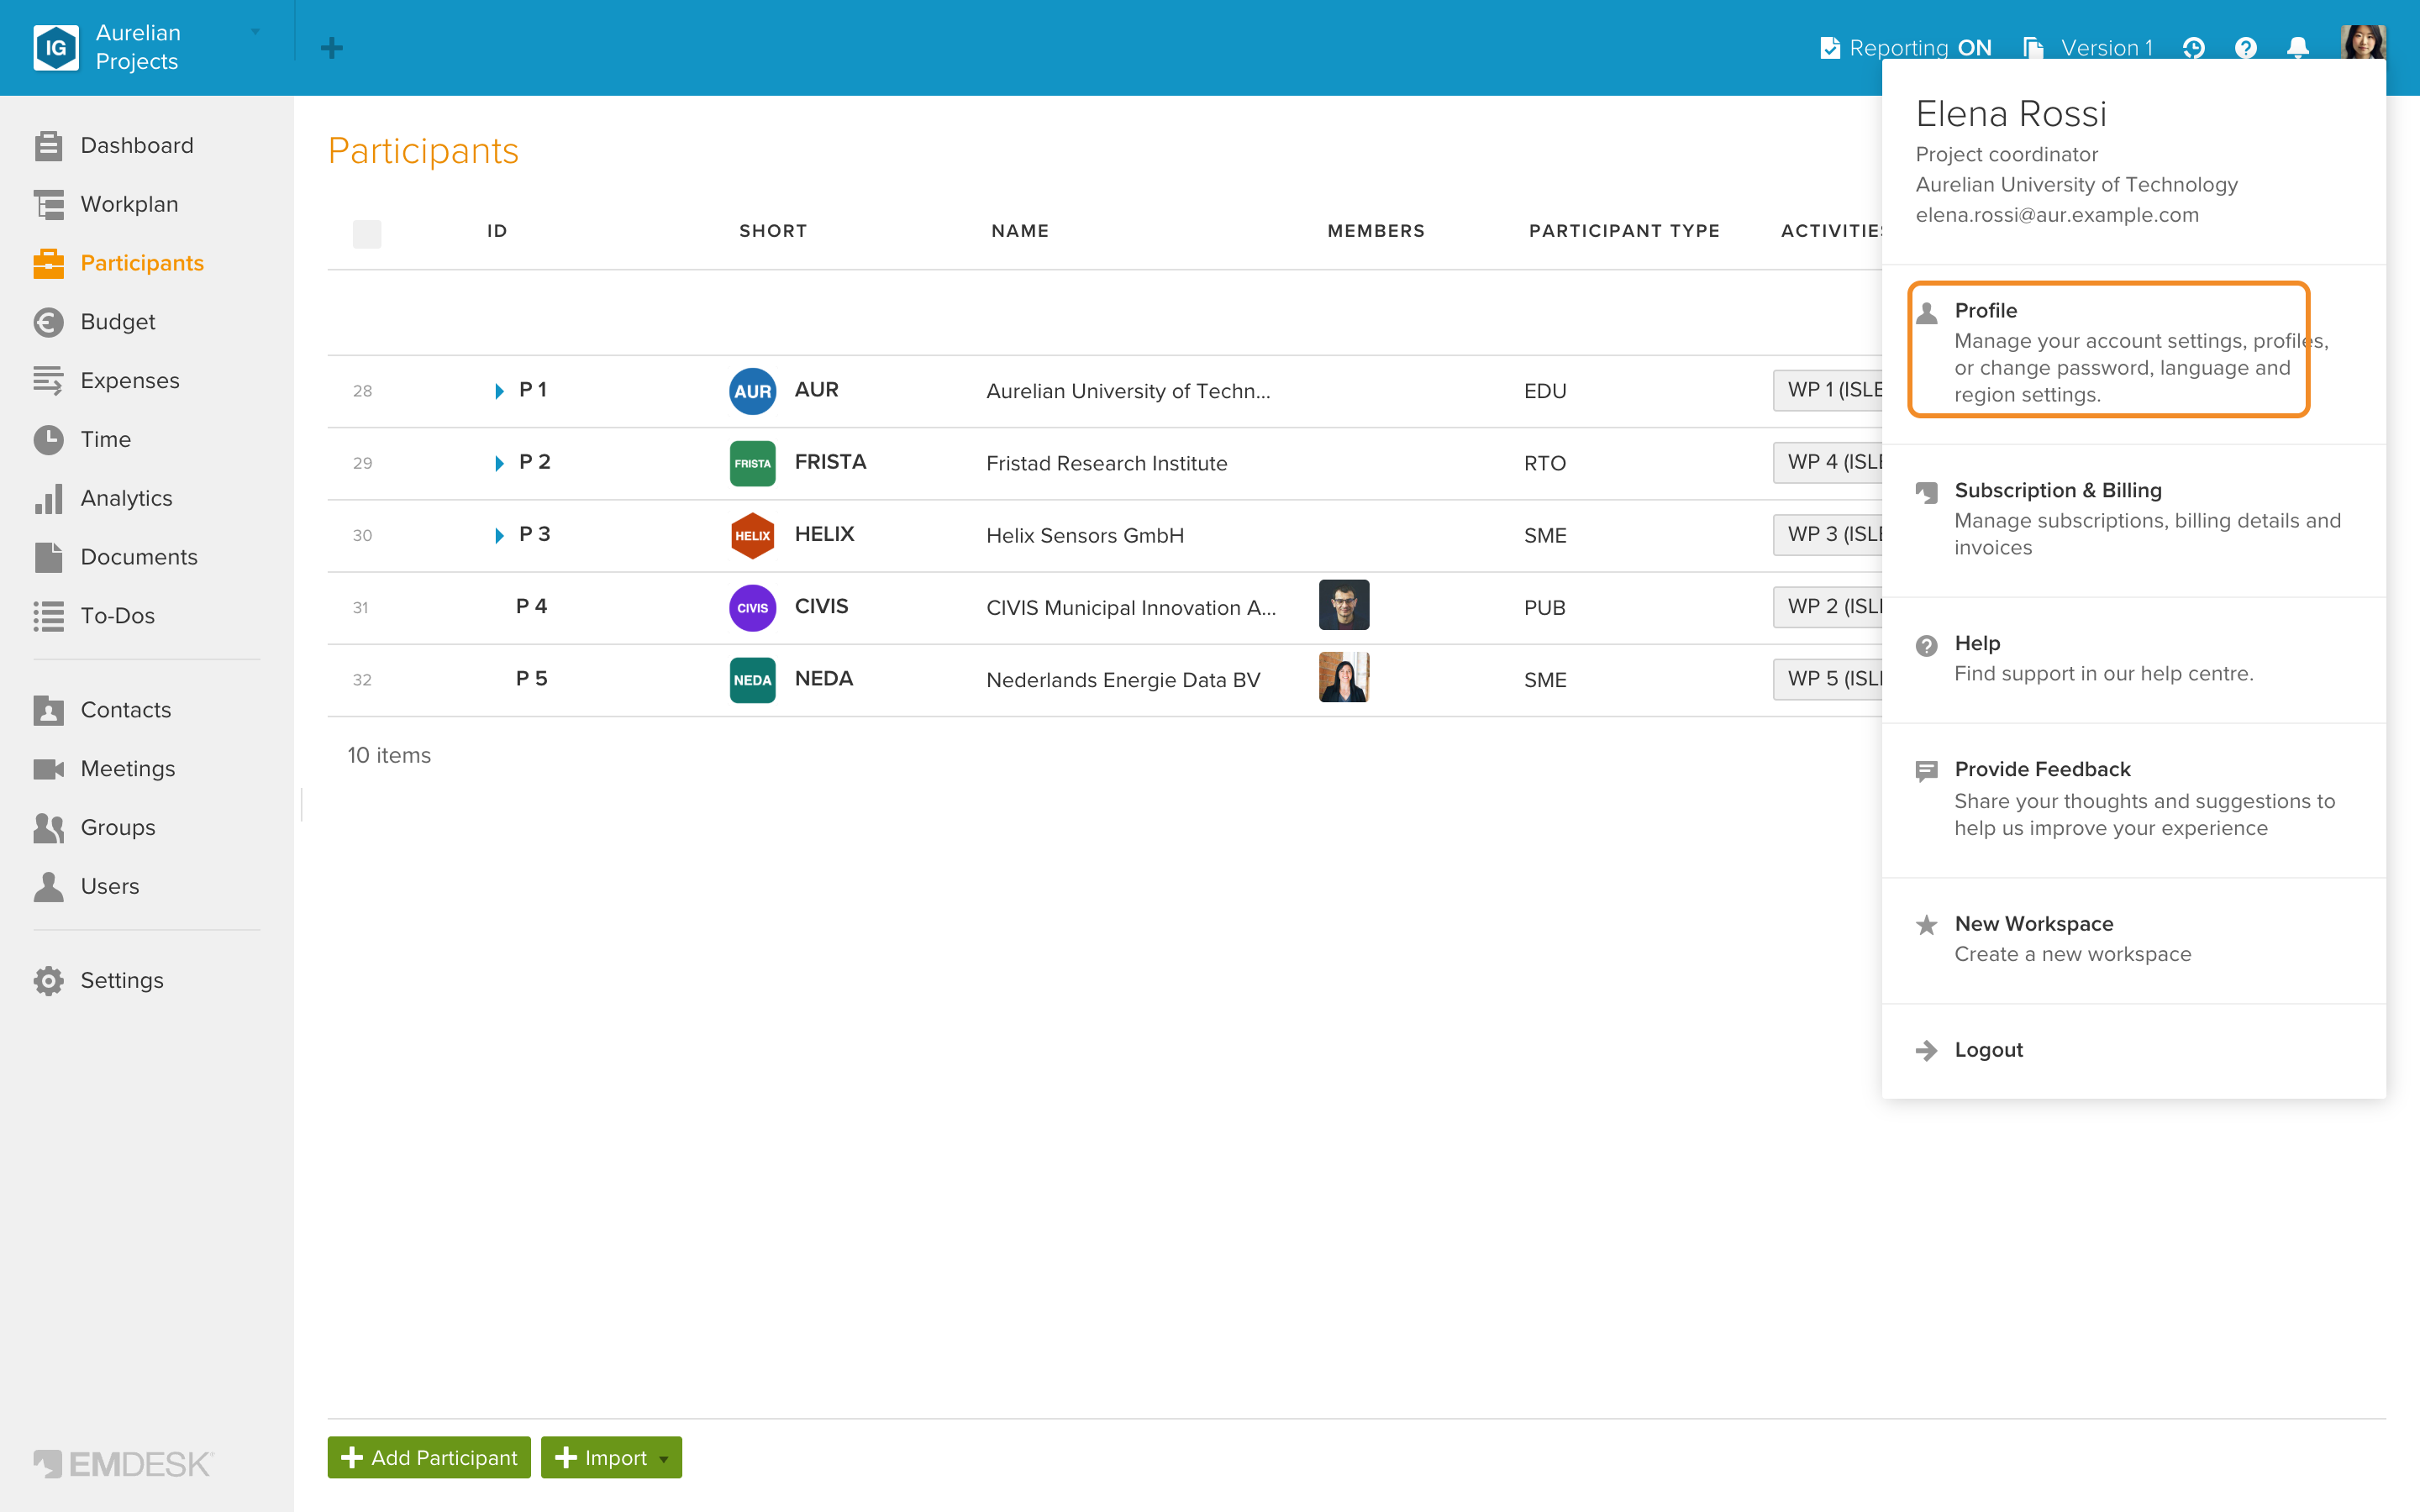Open the notifications bell icon
The image size is (2420, 1512).
[2298, 48]
